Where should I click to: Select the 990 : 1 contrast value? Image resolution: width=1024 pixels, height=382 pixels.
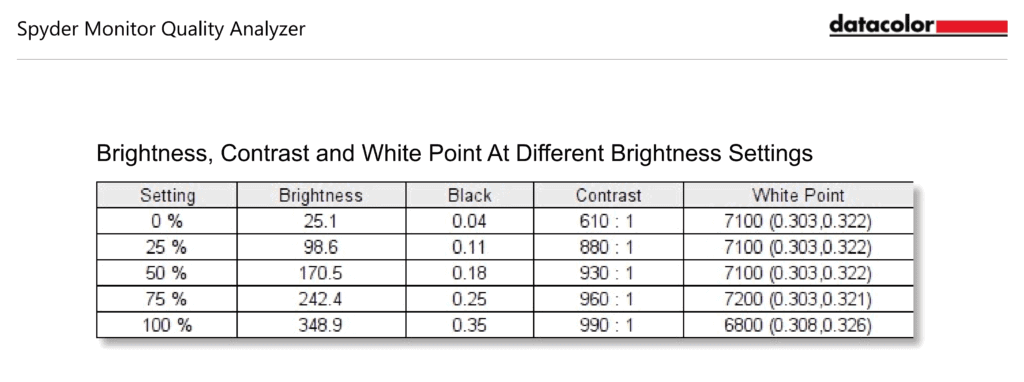pyautogui.click(x=607, y=325)
